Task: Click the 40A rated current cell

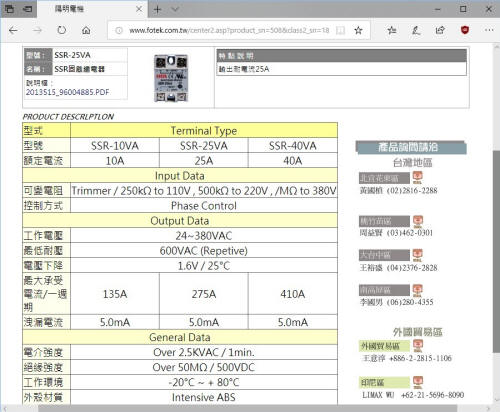Action: click(293, 161)
